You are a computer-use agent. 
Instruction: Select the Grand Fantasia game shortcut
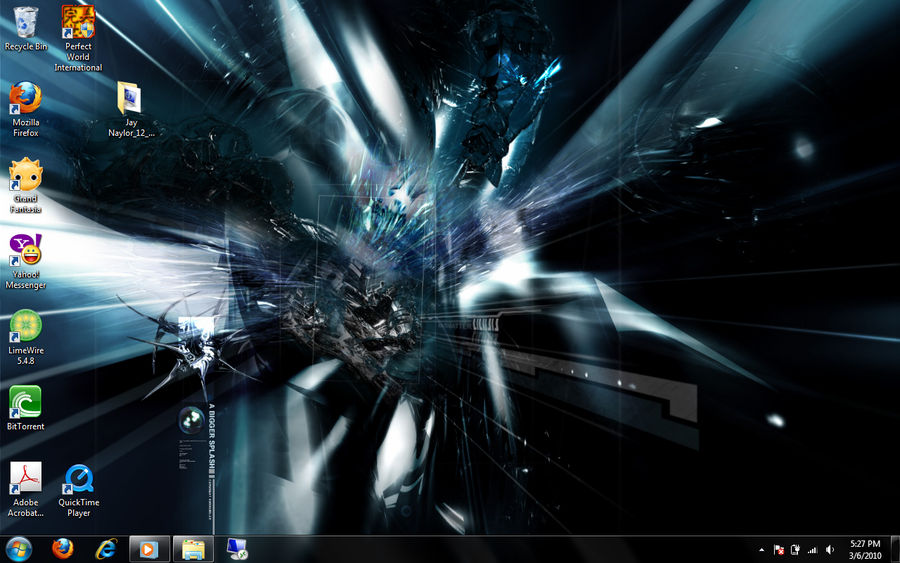point(25,185)
